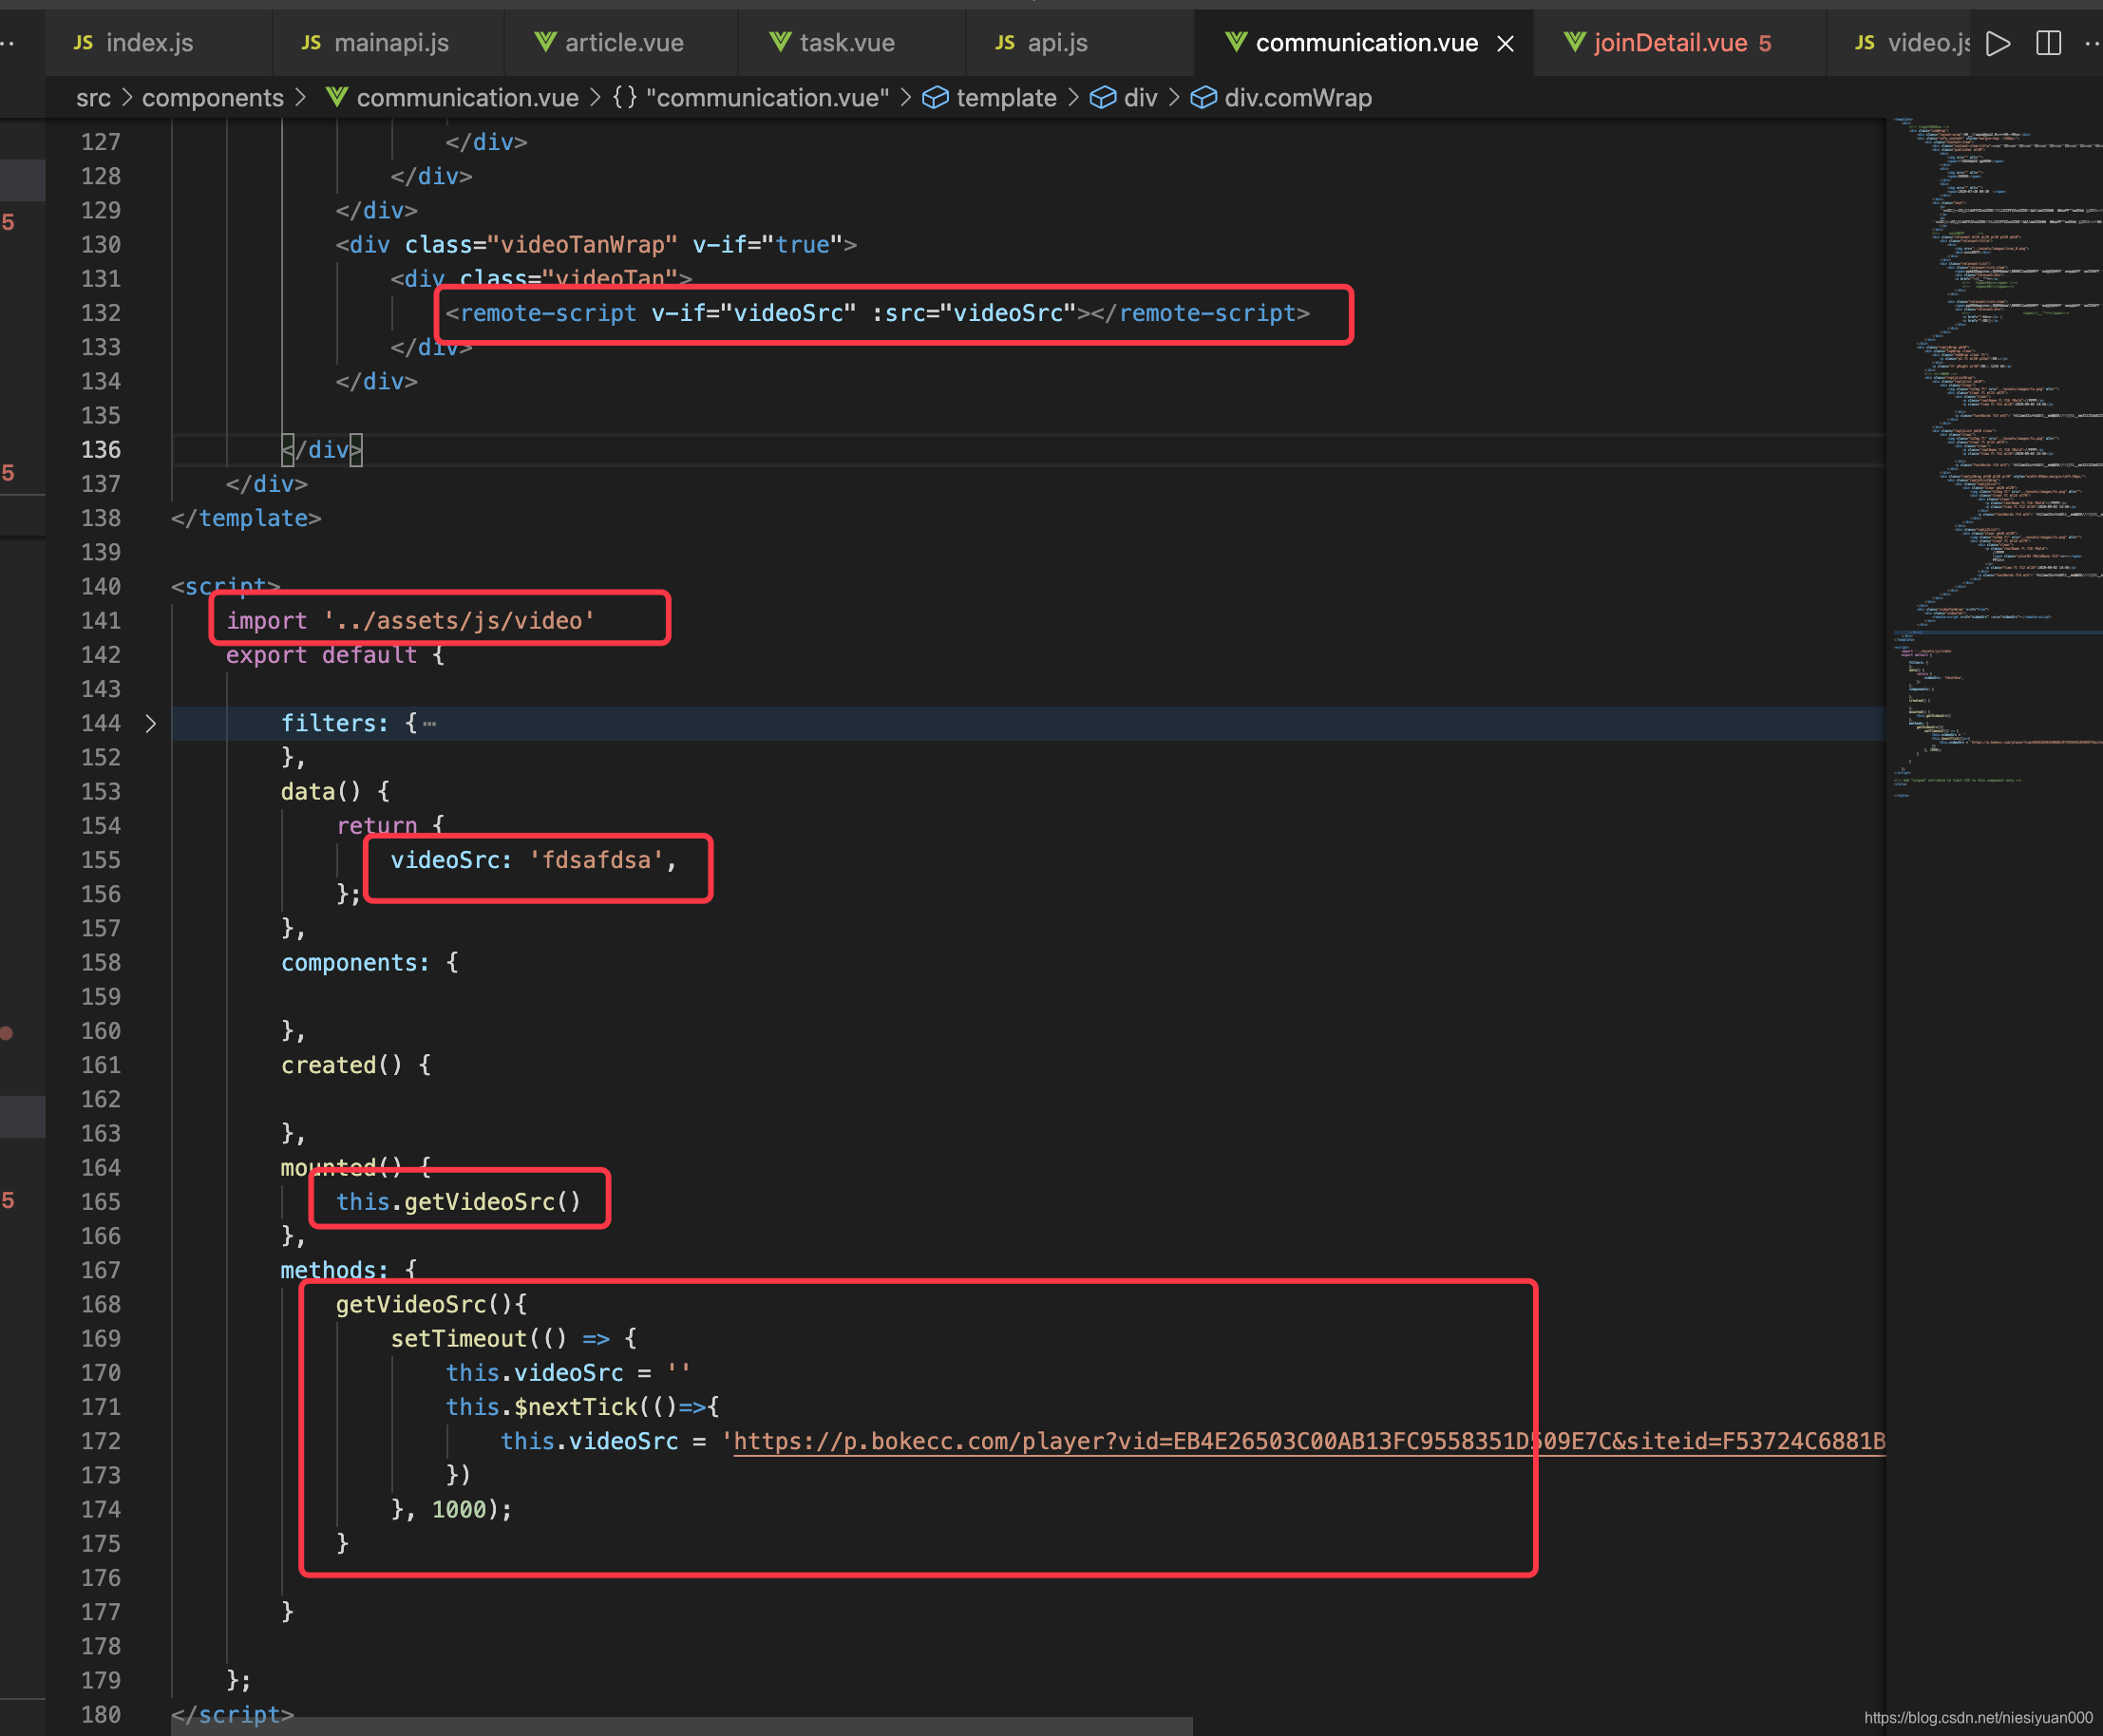
Task: Click the Run code play icon
Action: (x=1997, y=43)
